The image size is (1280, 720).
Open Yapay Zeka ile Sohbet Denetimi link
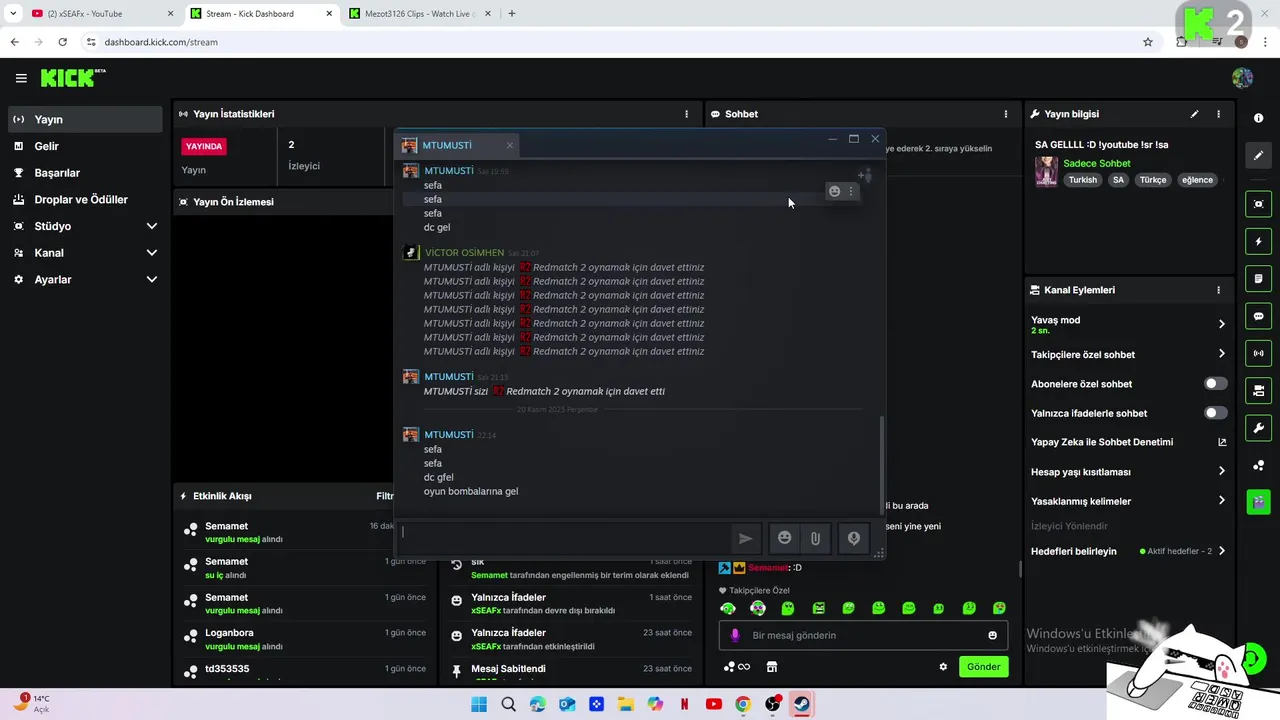click(1221, 442)
